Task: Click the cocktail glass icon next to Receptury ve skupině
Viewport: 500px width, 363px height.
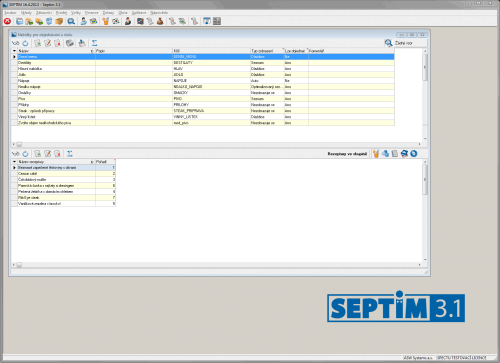Action: pos(376,154)
